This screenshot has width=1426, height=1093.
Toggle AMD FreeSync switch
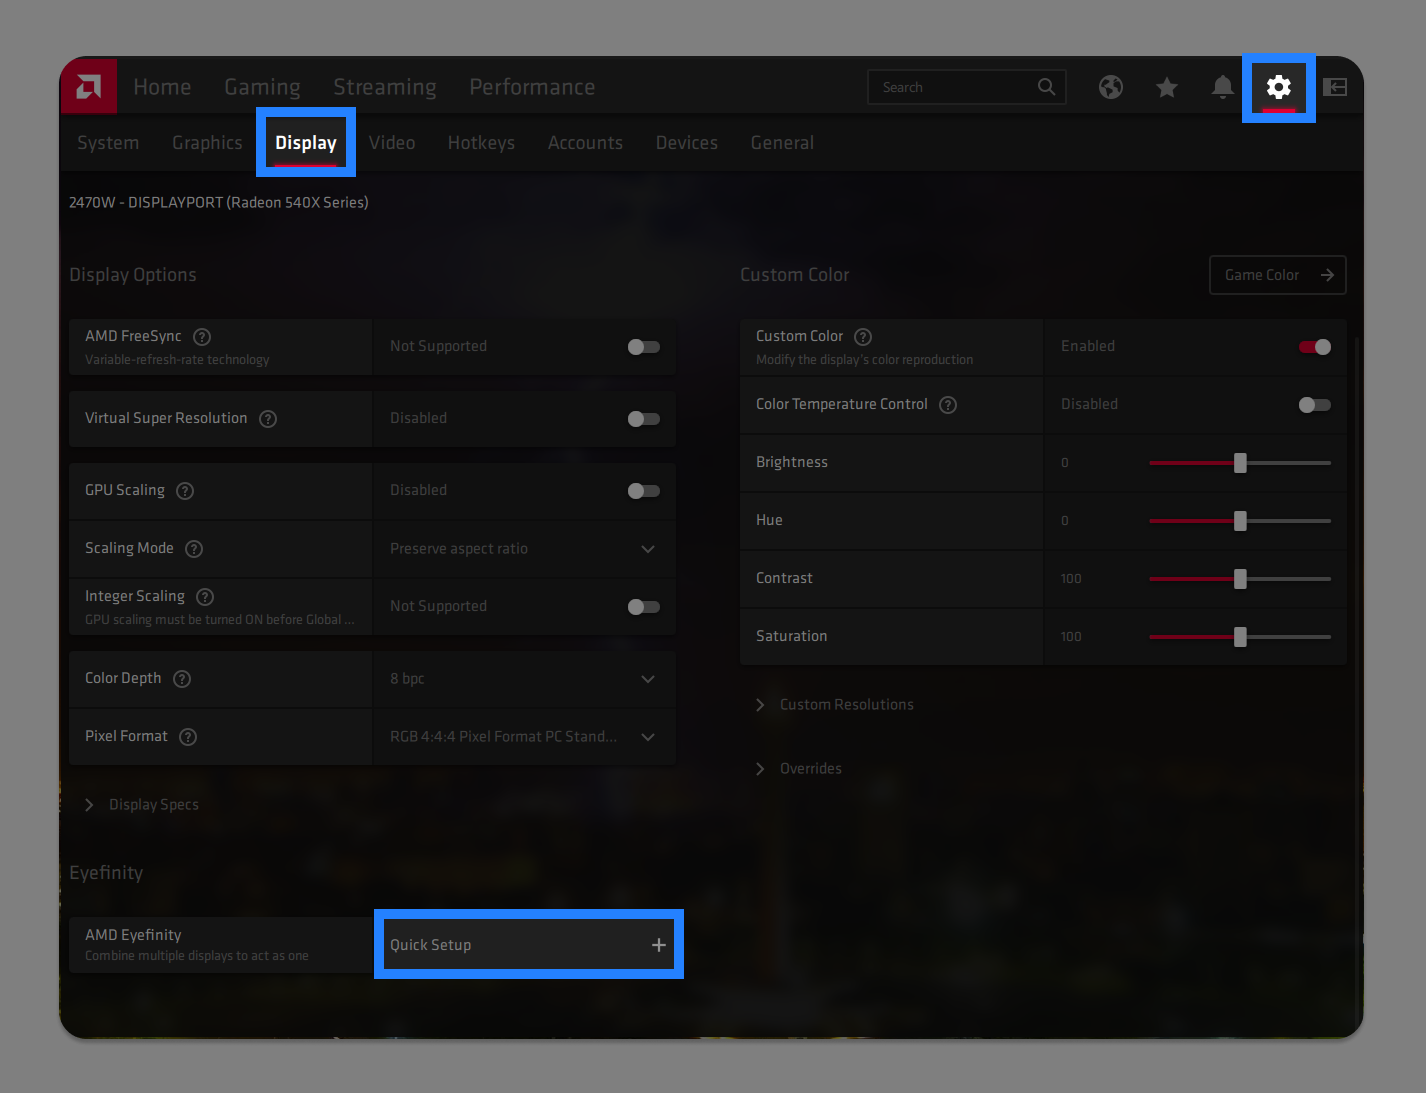pos(643,347)
